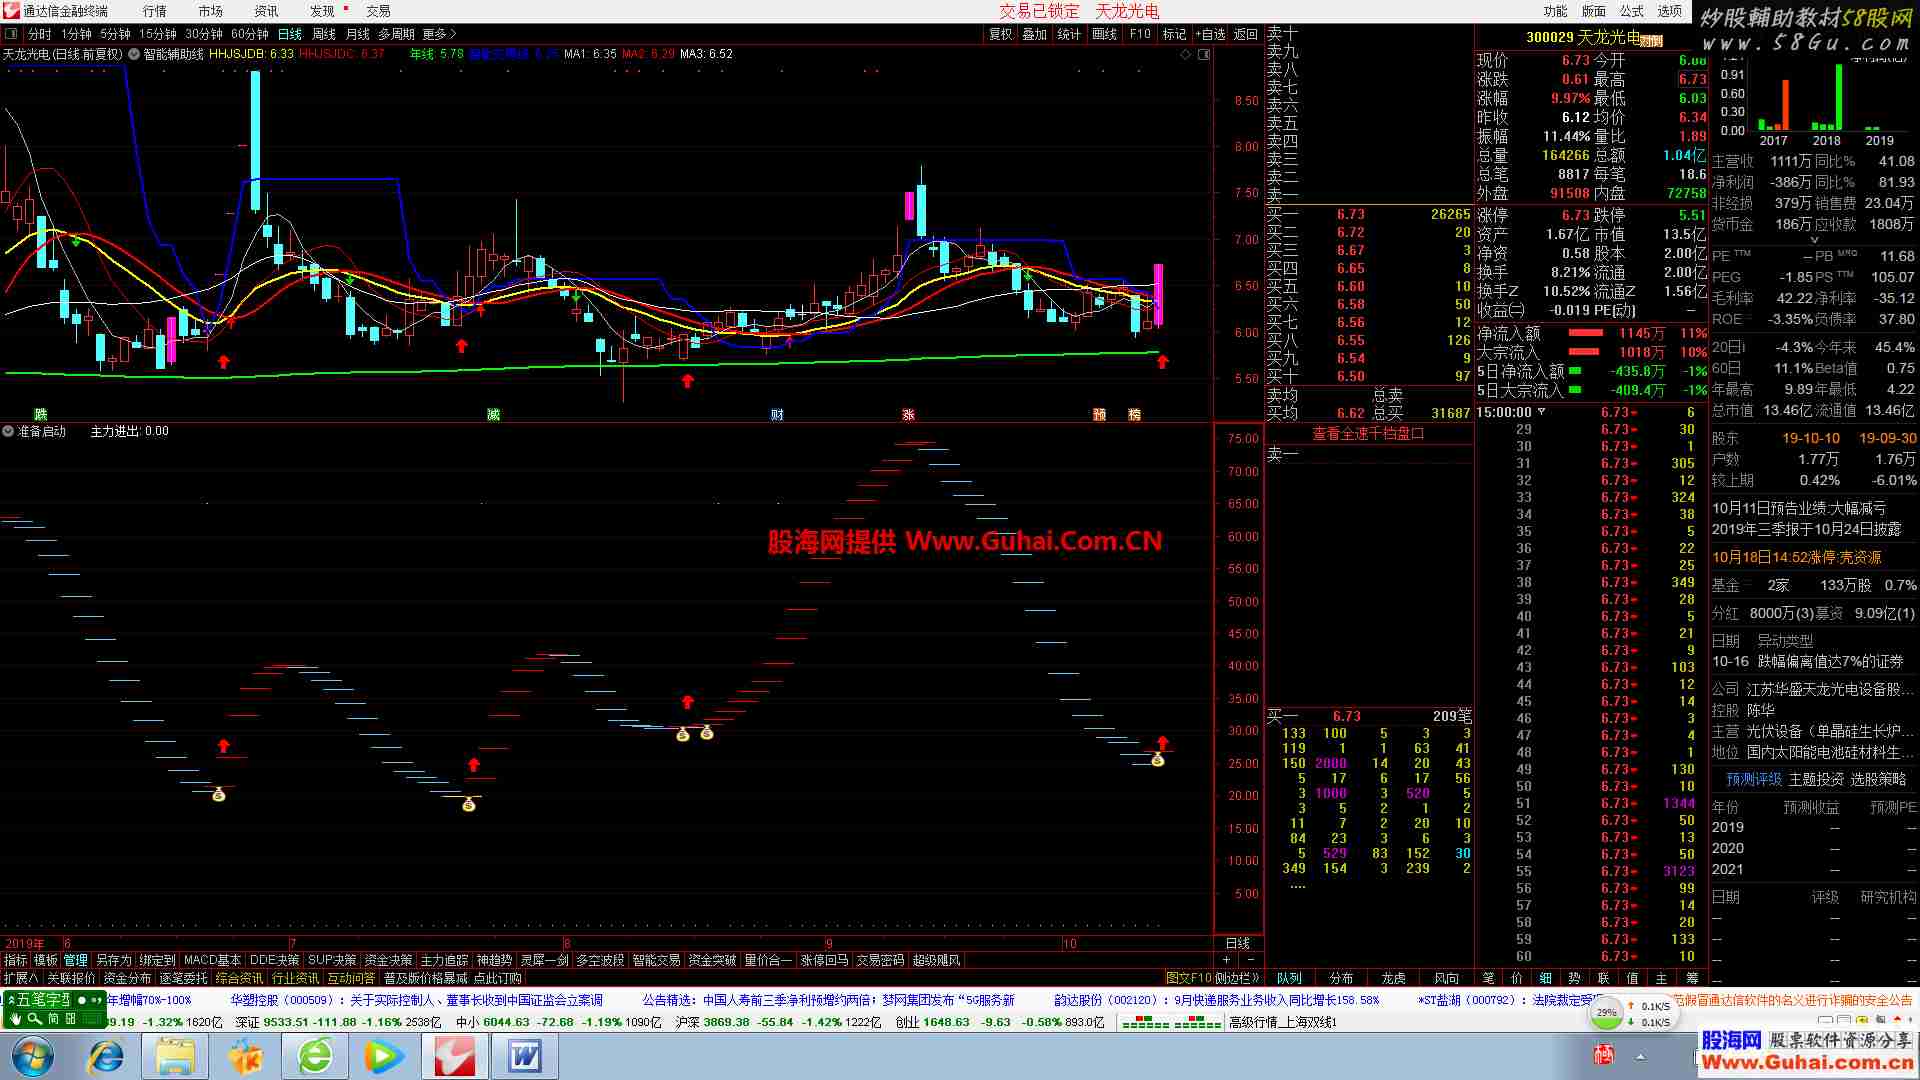This screenshot has height=1080, width=1920.
Task: Open the 叠加 overlay menu
Action: pyautogui.click(x=1035, y=34)
